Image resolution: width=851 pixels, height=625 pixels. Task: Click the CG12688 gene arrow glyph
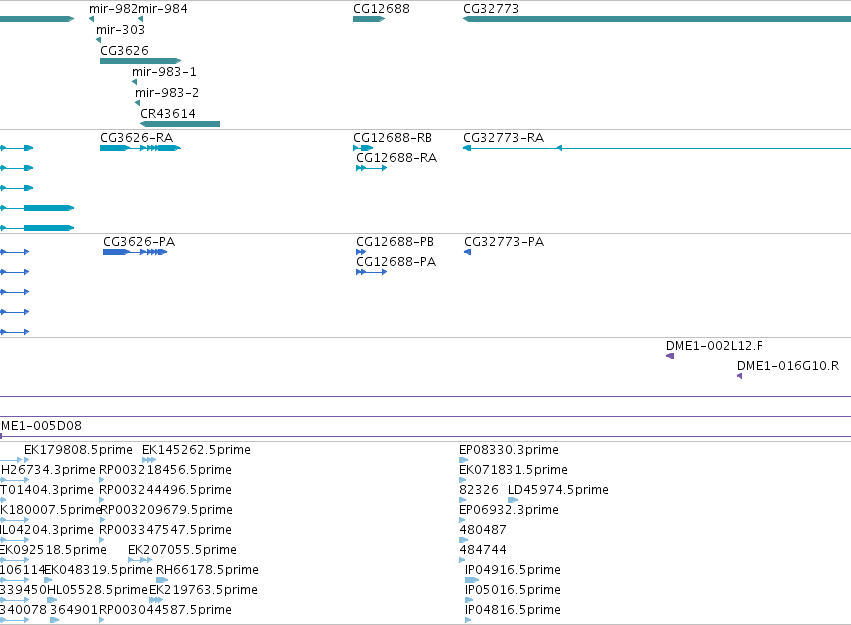369,19
